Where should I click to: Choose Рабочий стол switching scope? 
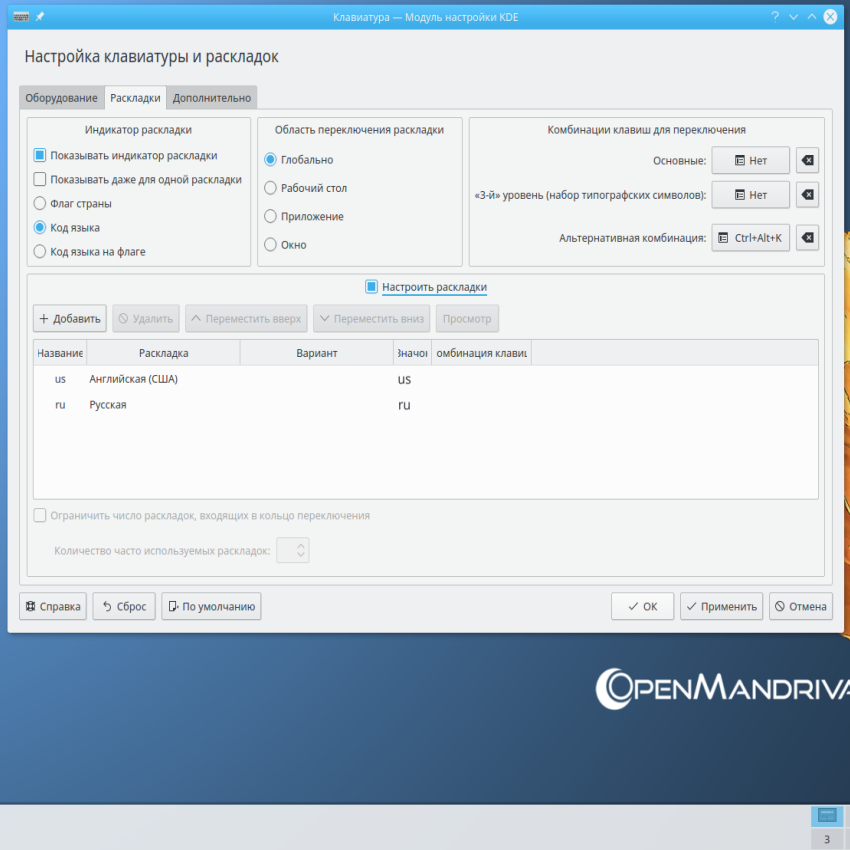(270, 188)
